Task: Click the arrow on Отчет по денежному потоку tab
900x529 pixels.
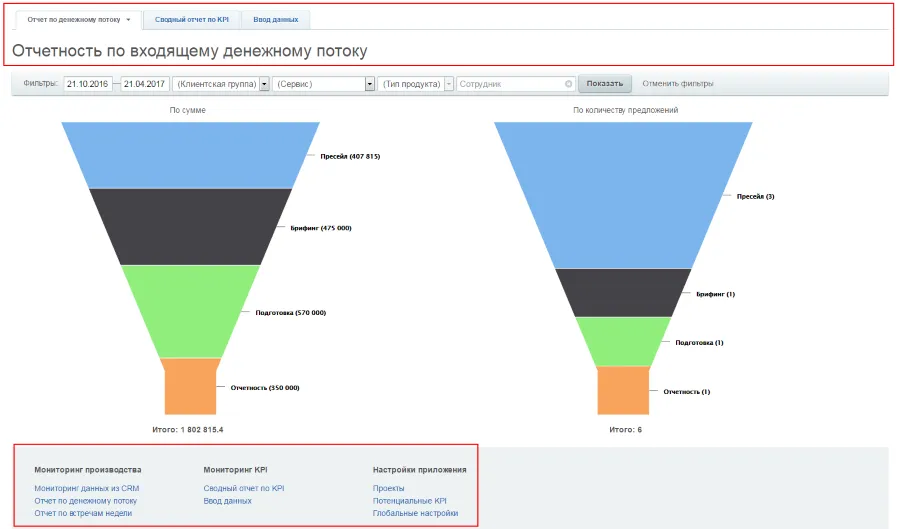Action: point(129,20)
